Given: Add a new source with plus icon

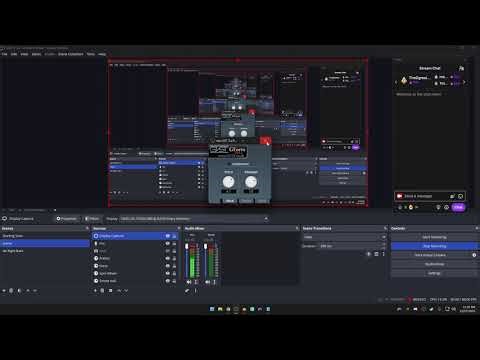Looking at the screenshot, I should [95, 291].
